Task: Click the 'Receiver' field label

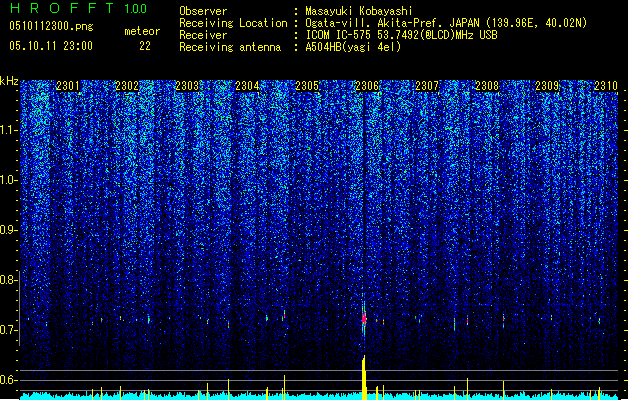Action: coord(203,35)
